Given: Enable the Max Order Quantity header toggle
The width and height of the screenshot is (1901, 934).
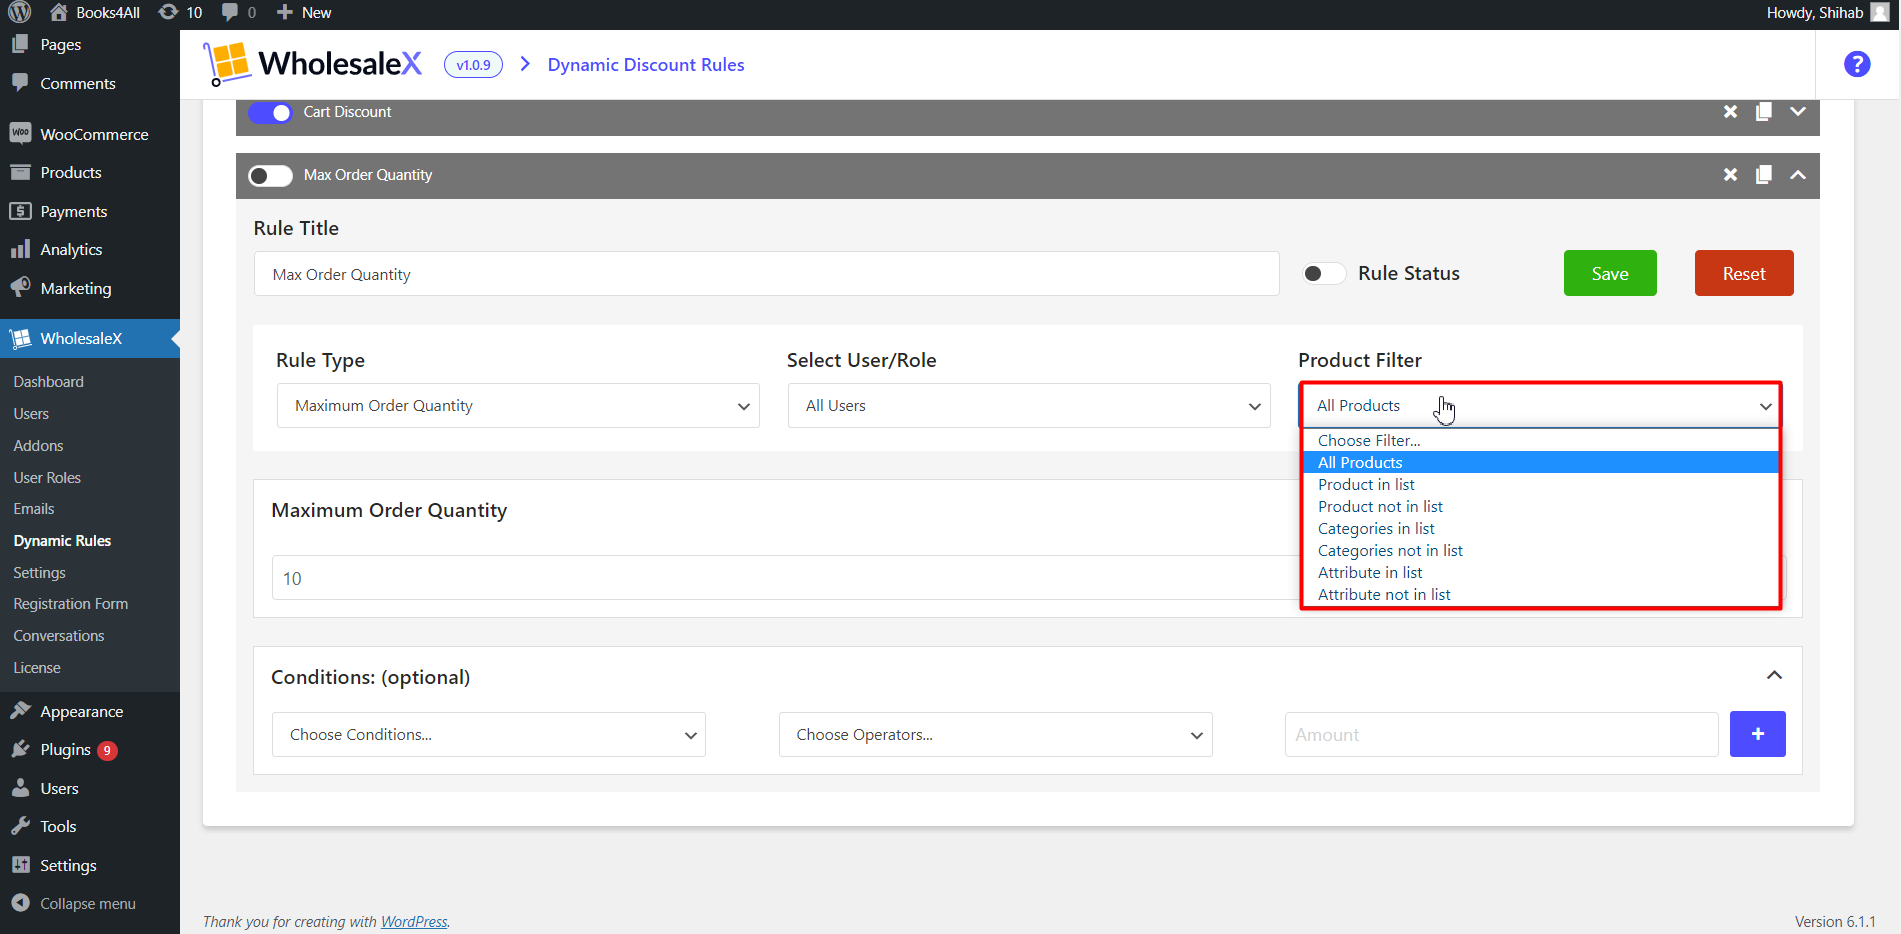Looking at the screenshot, I should tap(270, 175).
